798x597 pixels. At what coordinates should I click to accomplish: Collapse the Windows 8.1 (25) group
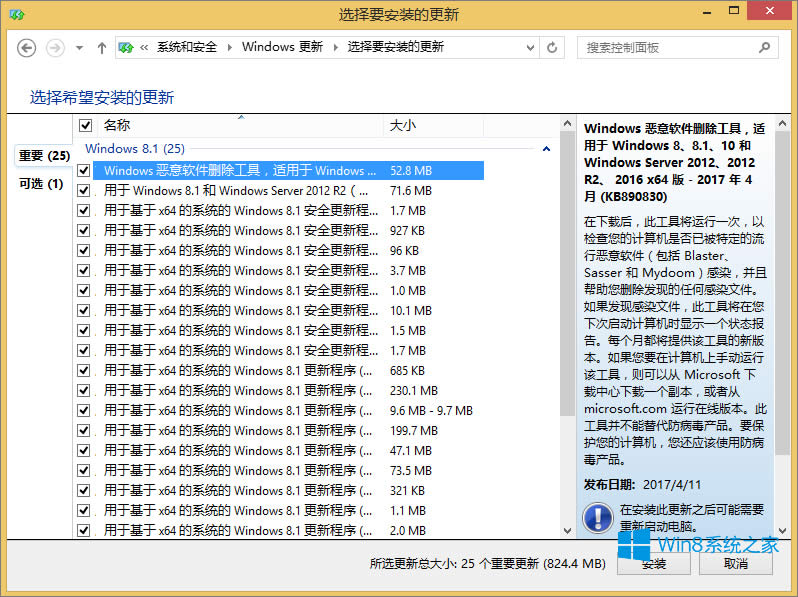[x=546, y=149]
